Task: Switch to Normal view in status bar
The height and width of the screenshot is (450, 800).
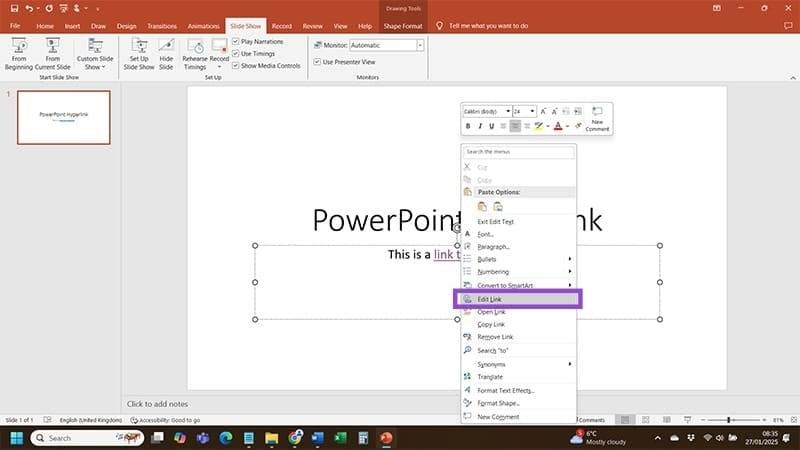Action: coord(625,420)
